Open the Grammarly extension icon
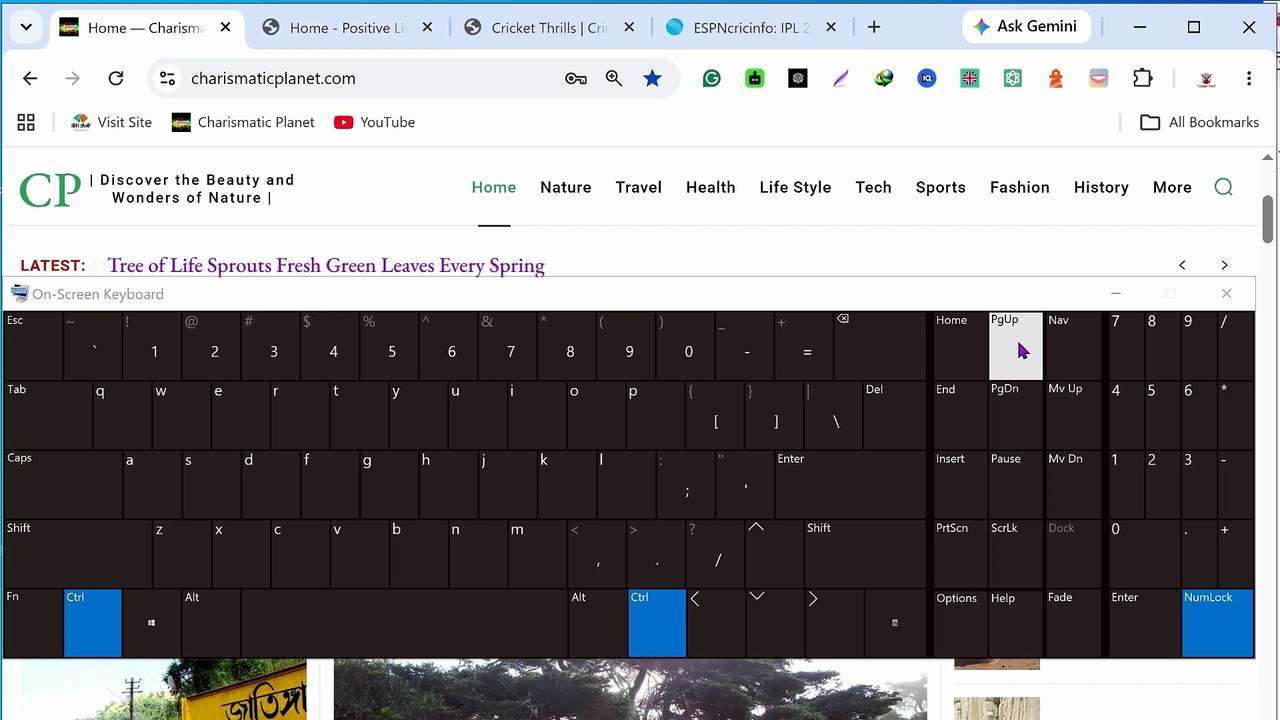This screenshot has width=1280, height=720. click(x=712, y=78)
